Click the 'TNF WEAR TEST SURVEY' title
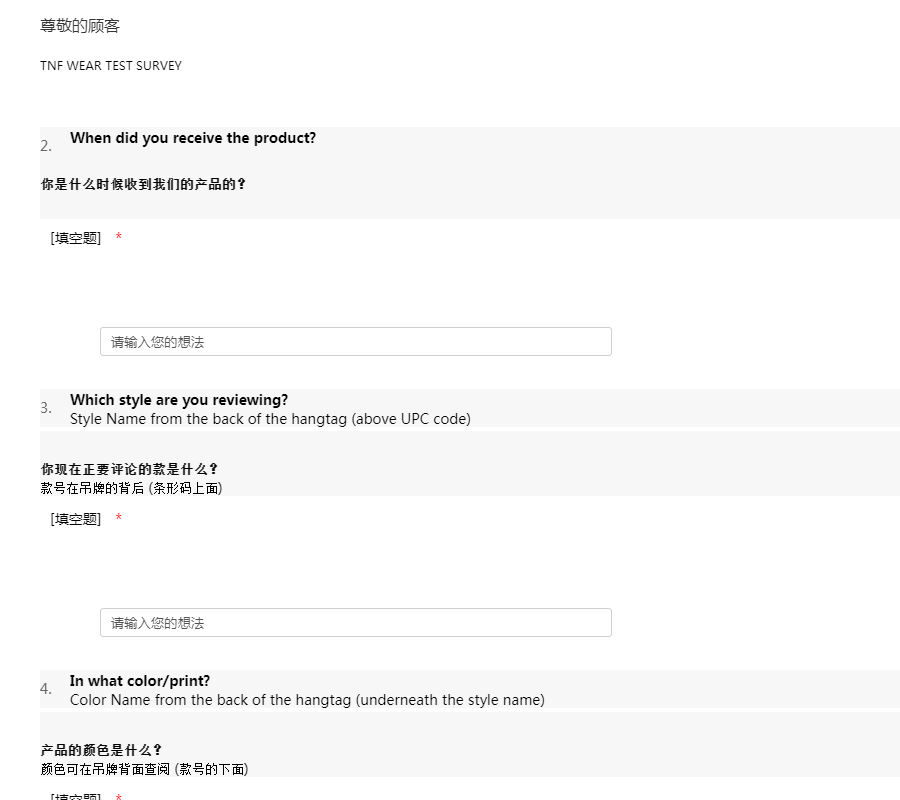The height and width of the screenshot is (800, 900). tap(111, 66)
